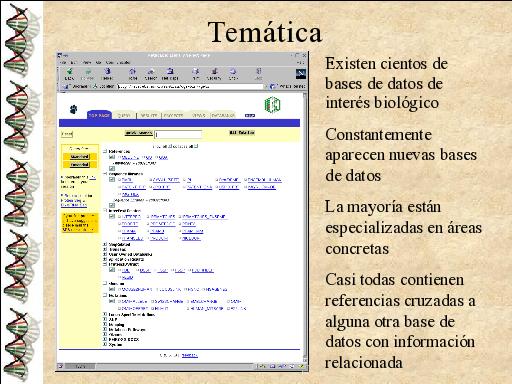Viewport: 512px width, 384px height.
Task: Click the Netscape N logo icon
Action: click(301, 74)
